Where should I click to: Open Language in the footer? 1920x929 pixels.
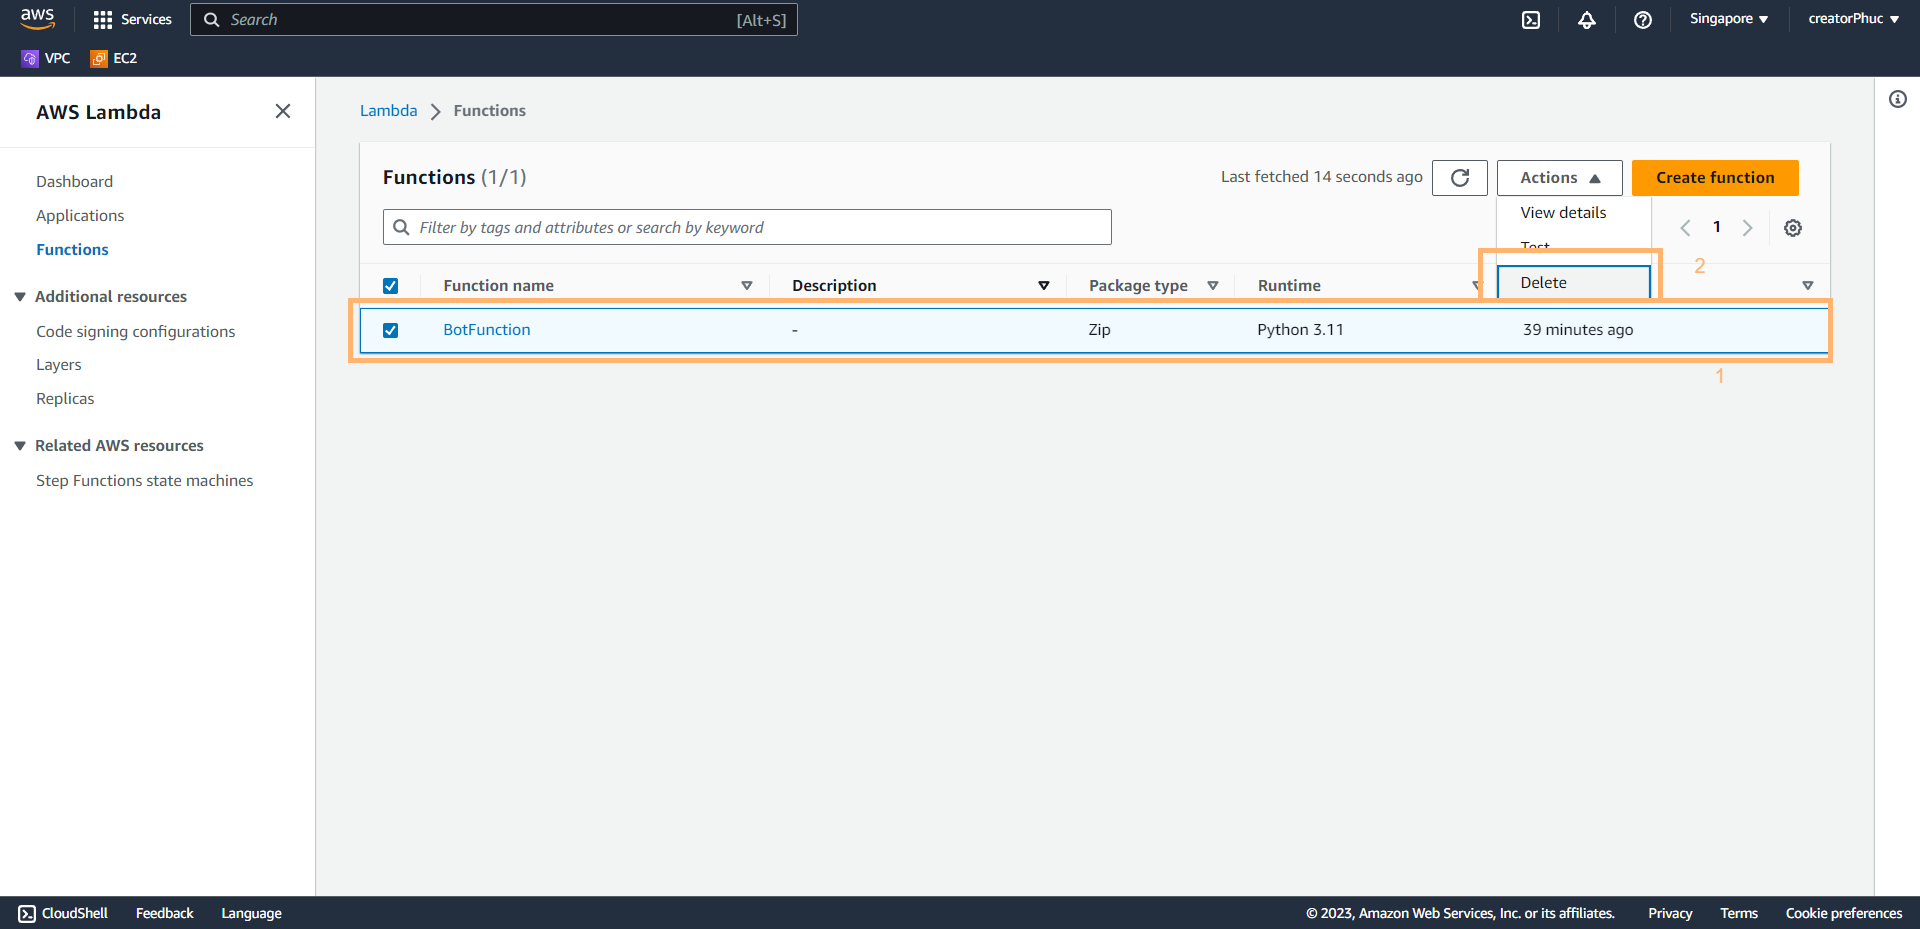click(251, 913)
